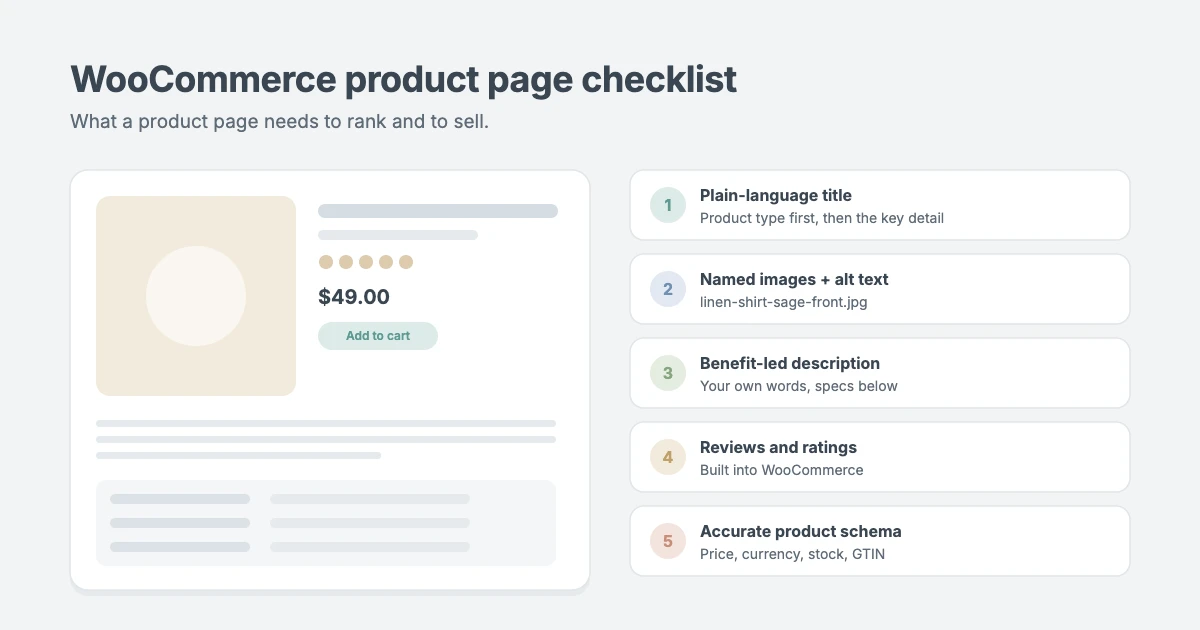Select the number 2 circle badge
This screenshot has width=1200, height=630.
pos(668,289)
